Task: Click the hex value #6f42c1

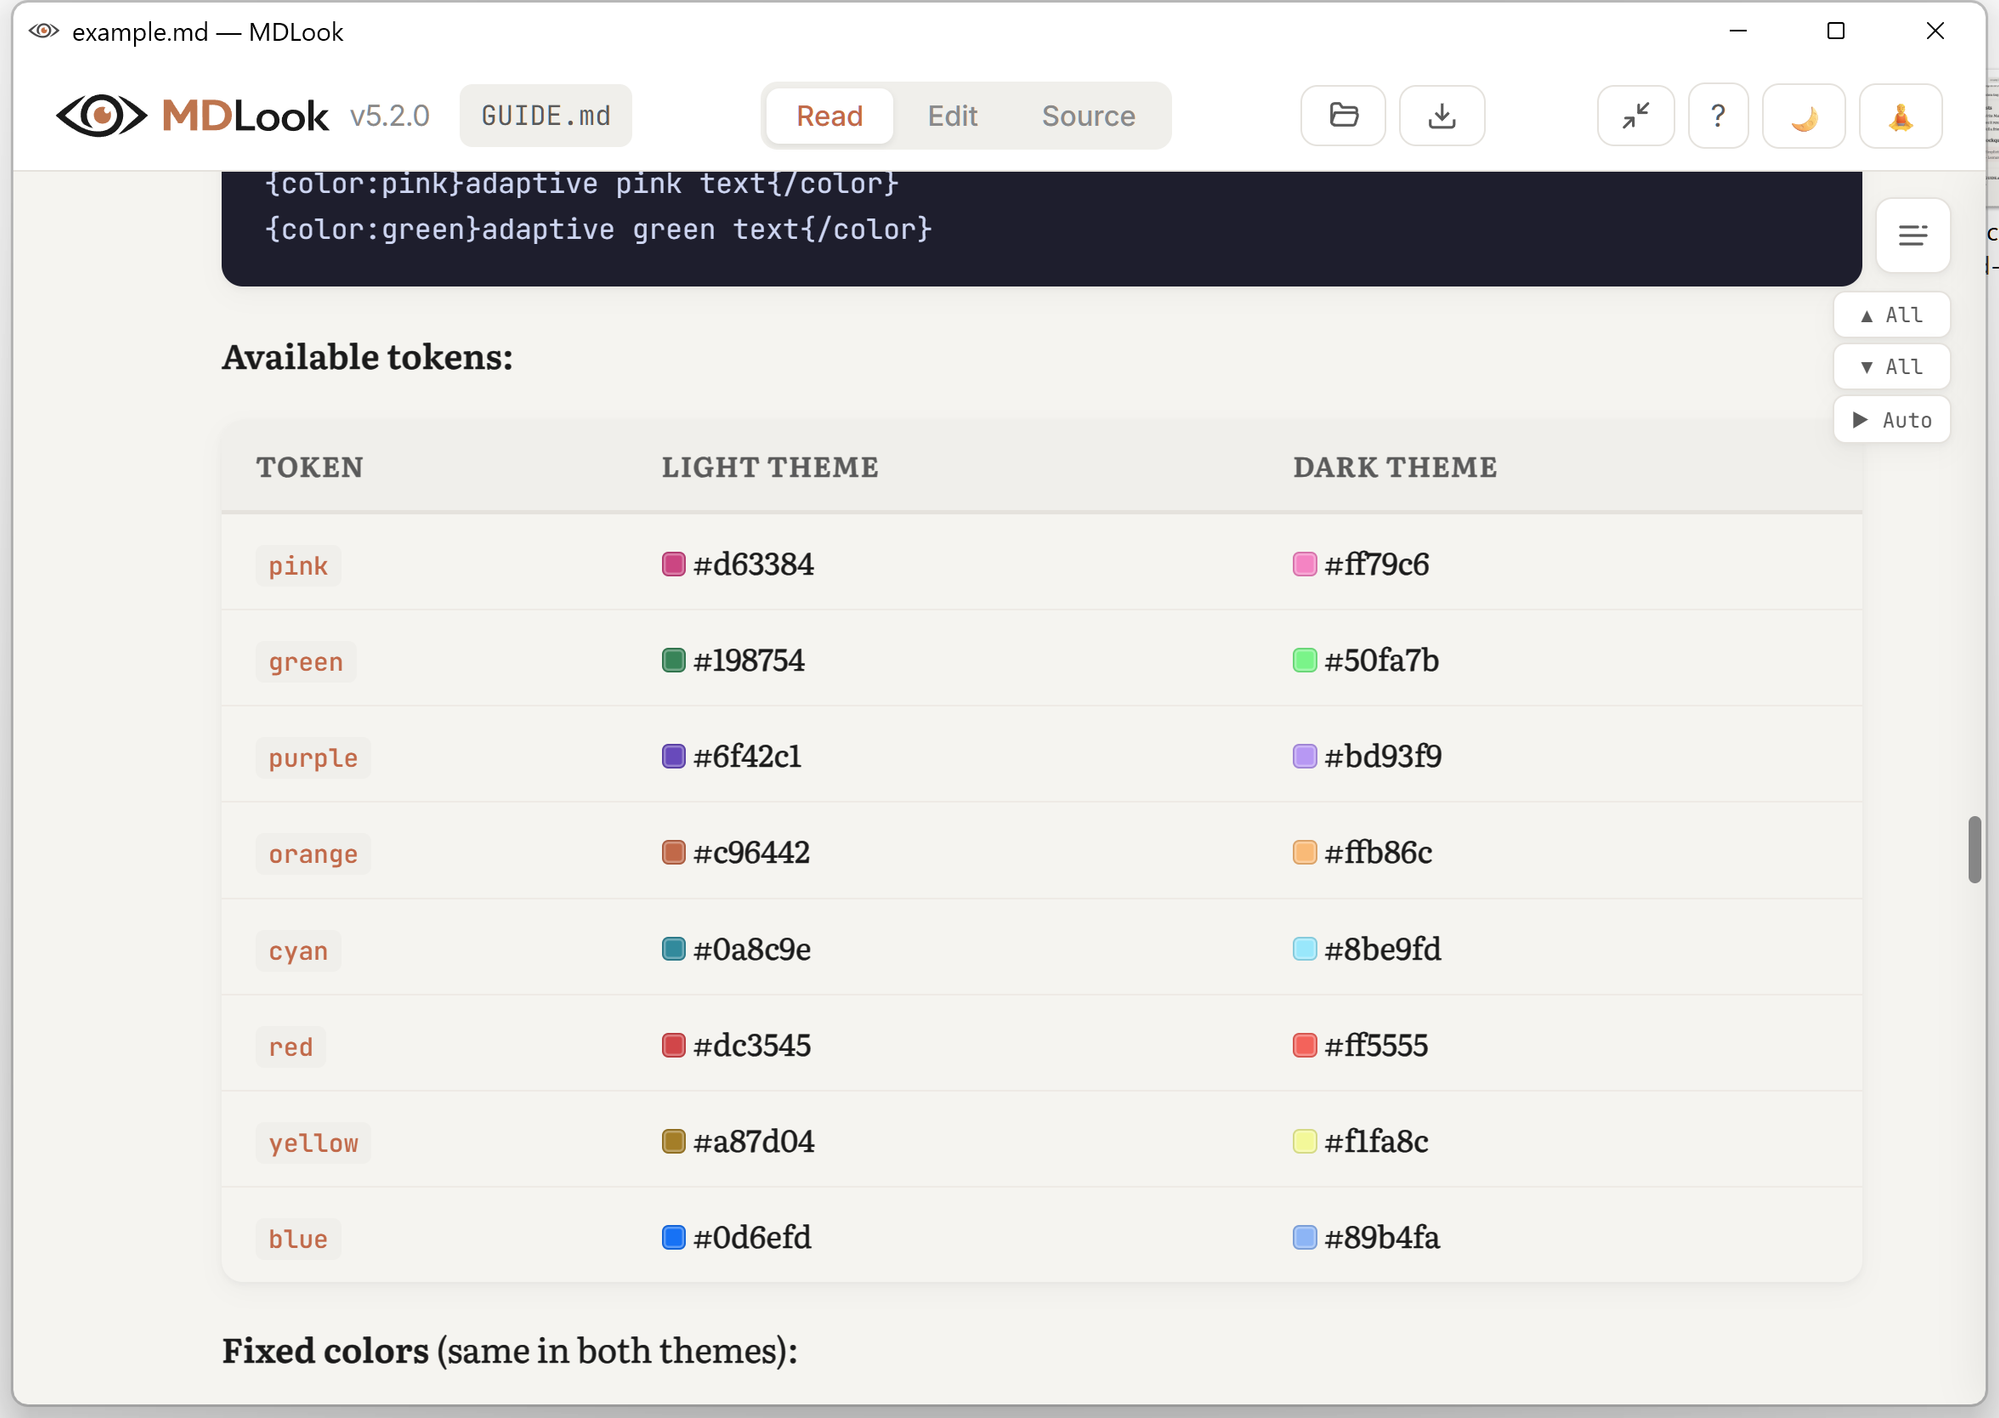Action: (748, 756)
